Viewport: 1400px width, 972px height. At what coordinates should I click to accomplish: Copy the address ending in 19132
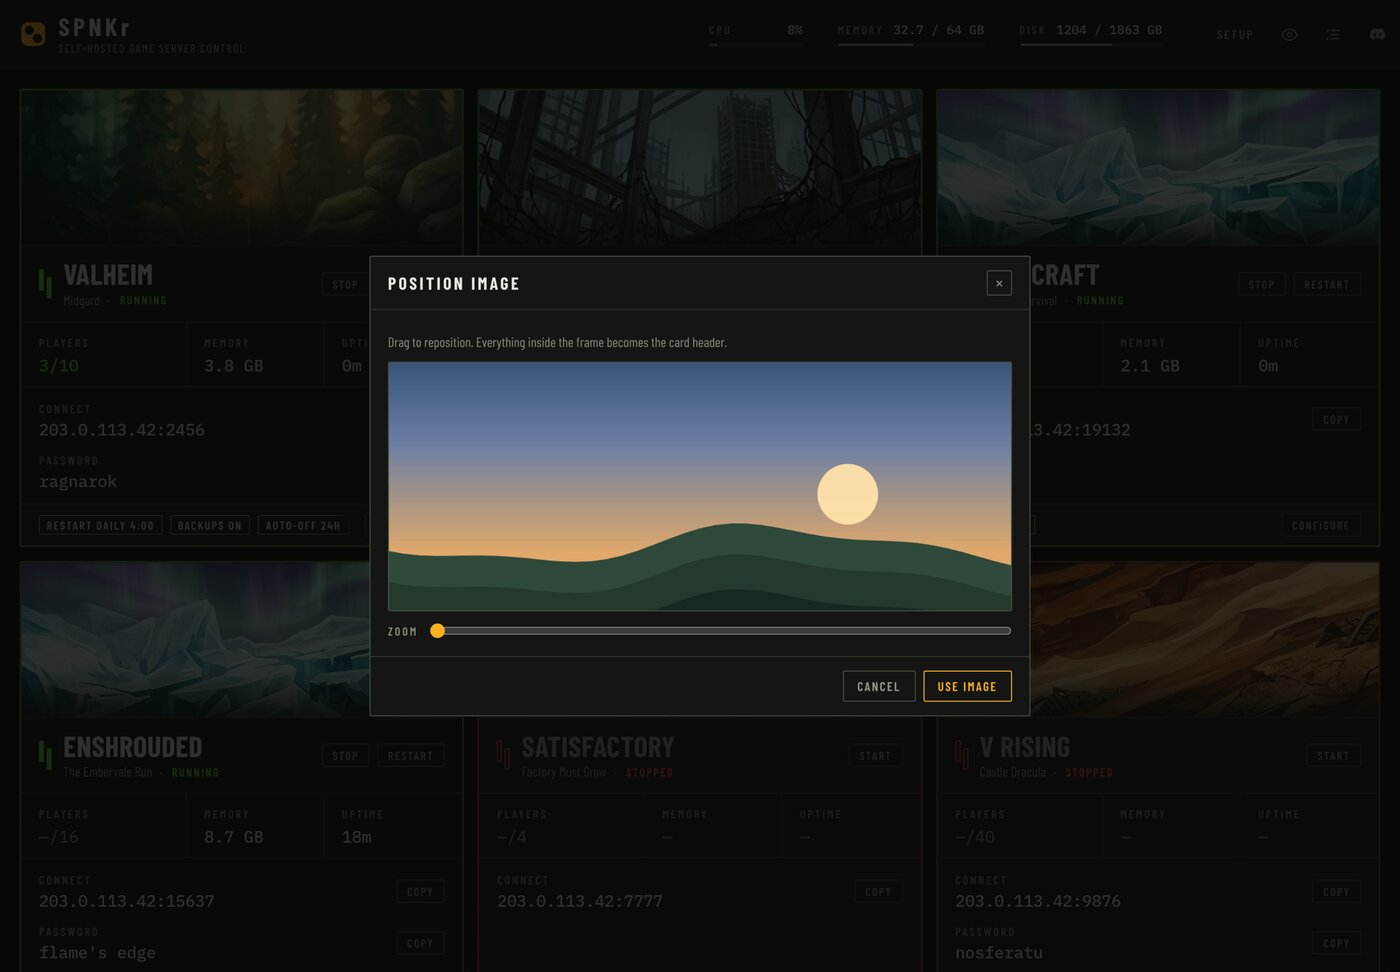[x=1336, y=419]
